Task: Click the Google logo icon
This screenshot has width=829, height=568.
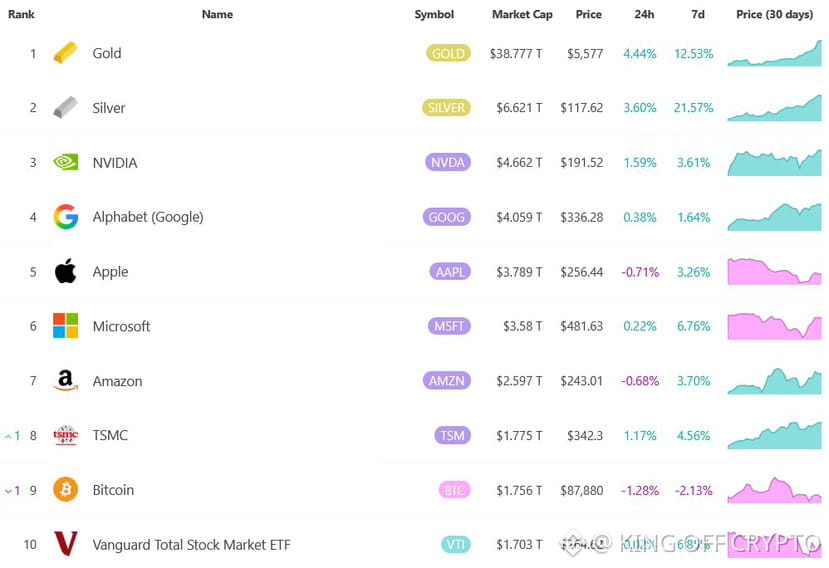Action: pos(65,217)
